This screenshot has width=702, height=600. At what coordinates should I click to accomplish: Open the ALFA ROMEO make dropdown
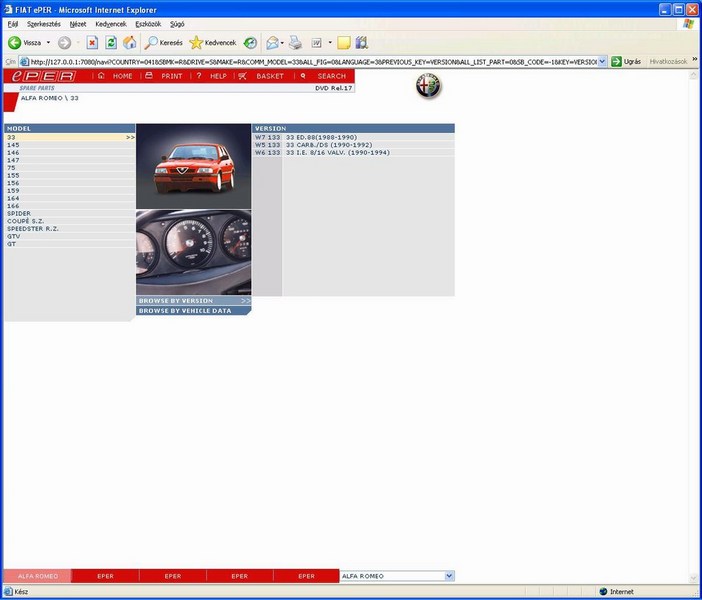coord(397,576)
